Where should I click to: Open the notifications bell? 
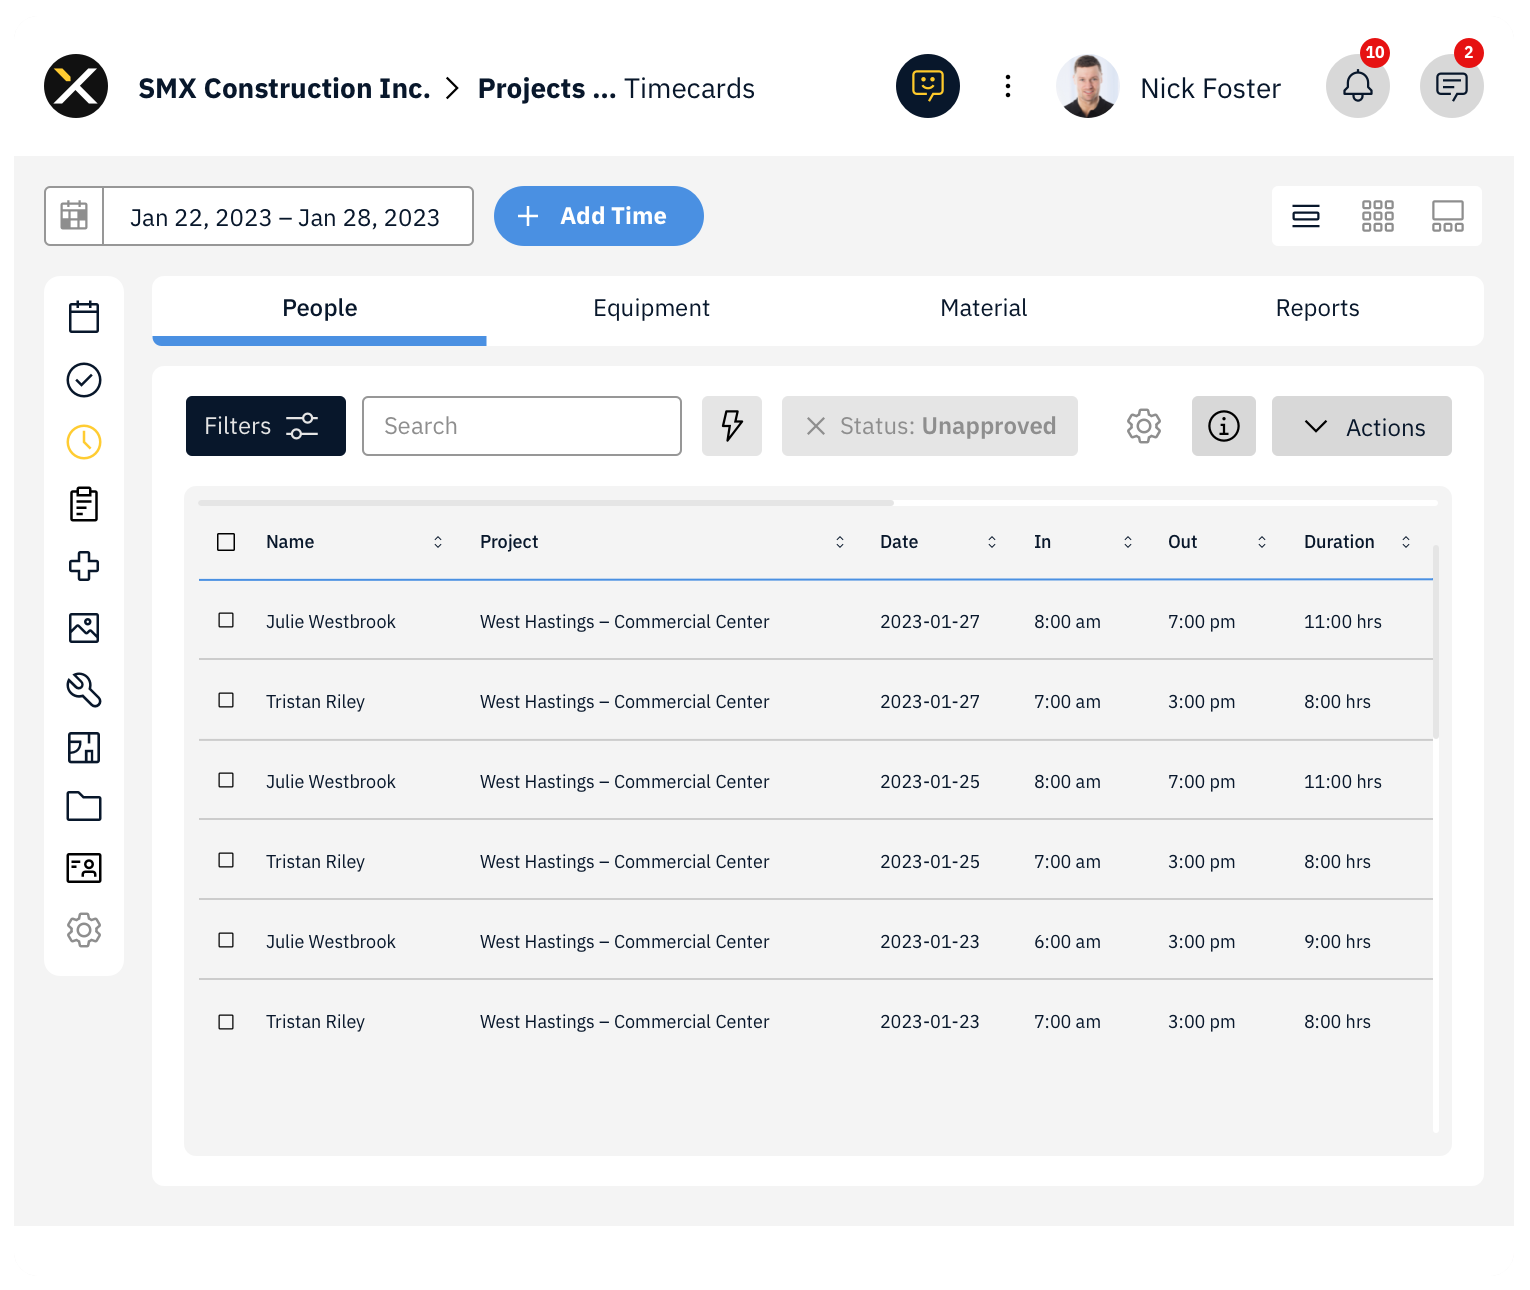(x=1358, y=86)
